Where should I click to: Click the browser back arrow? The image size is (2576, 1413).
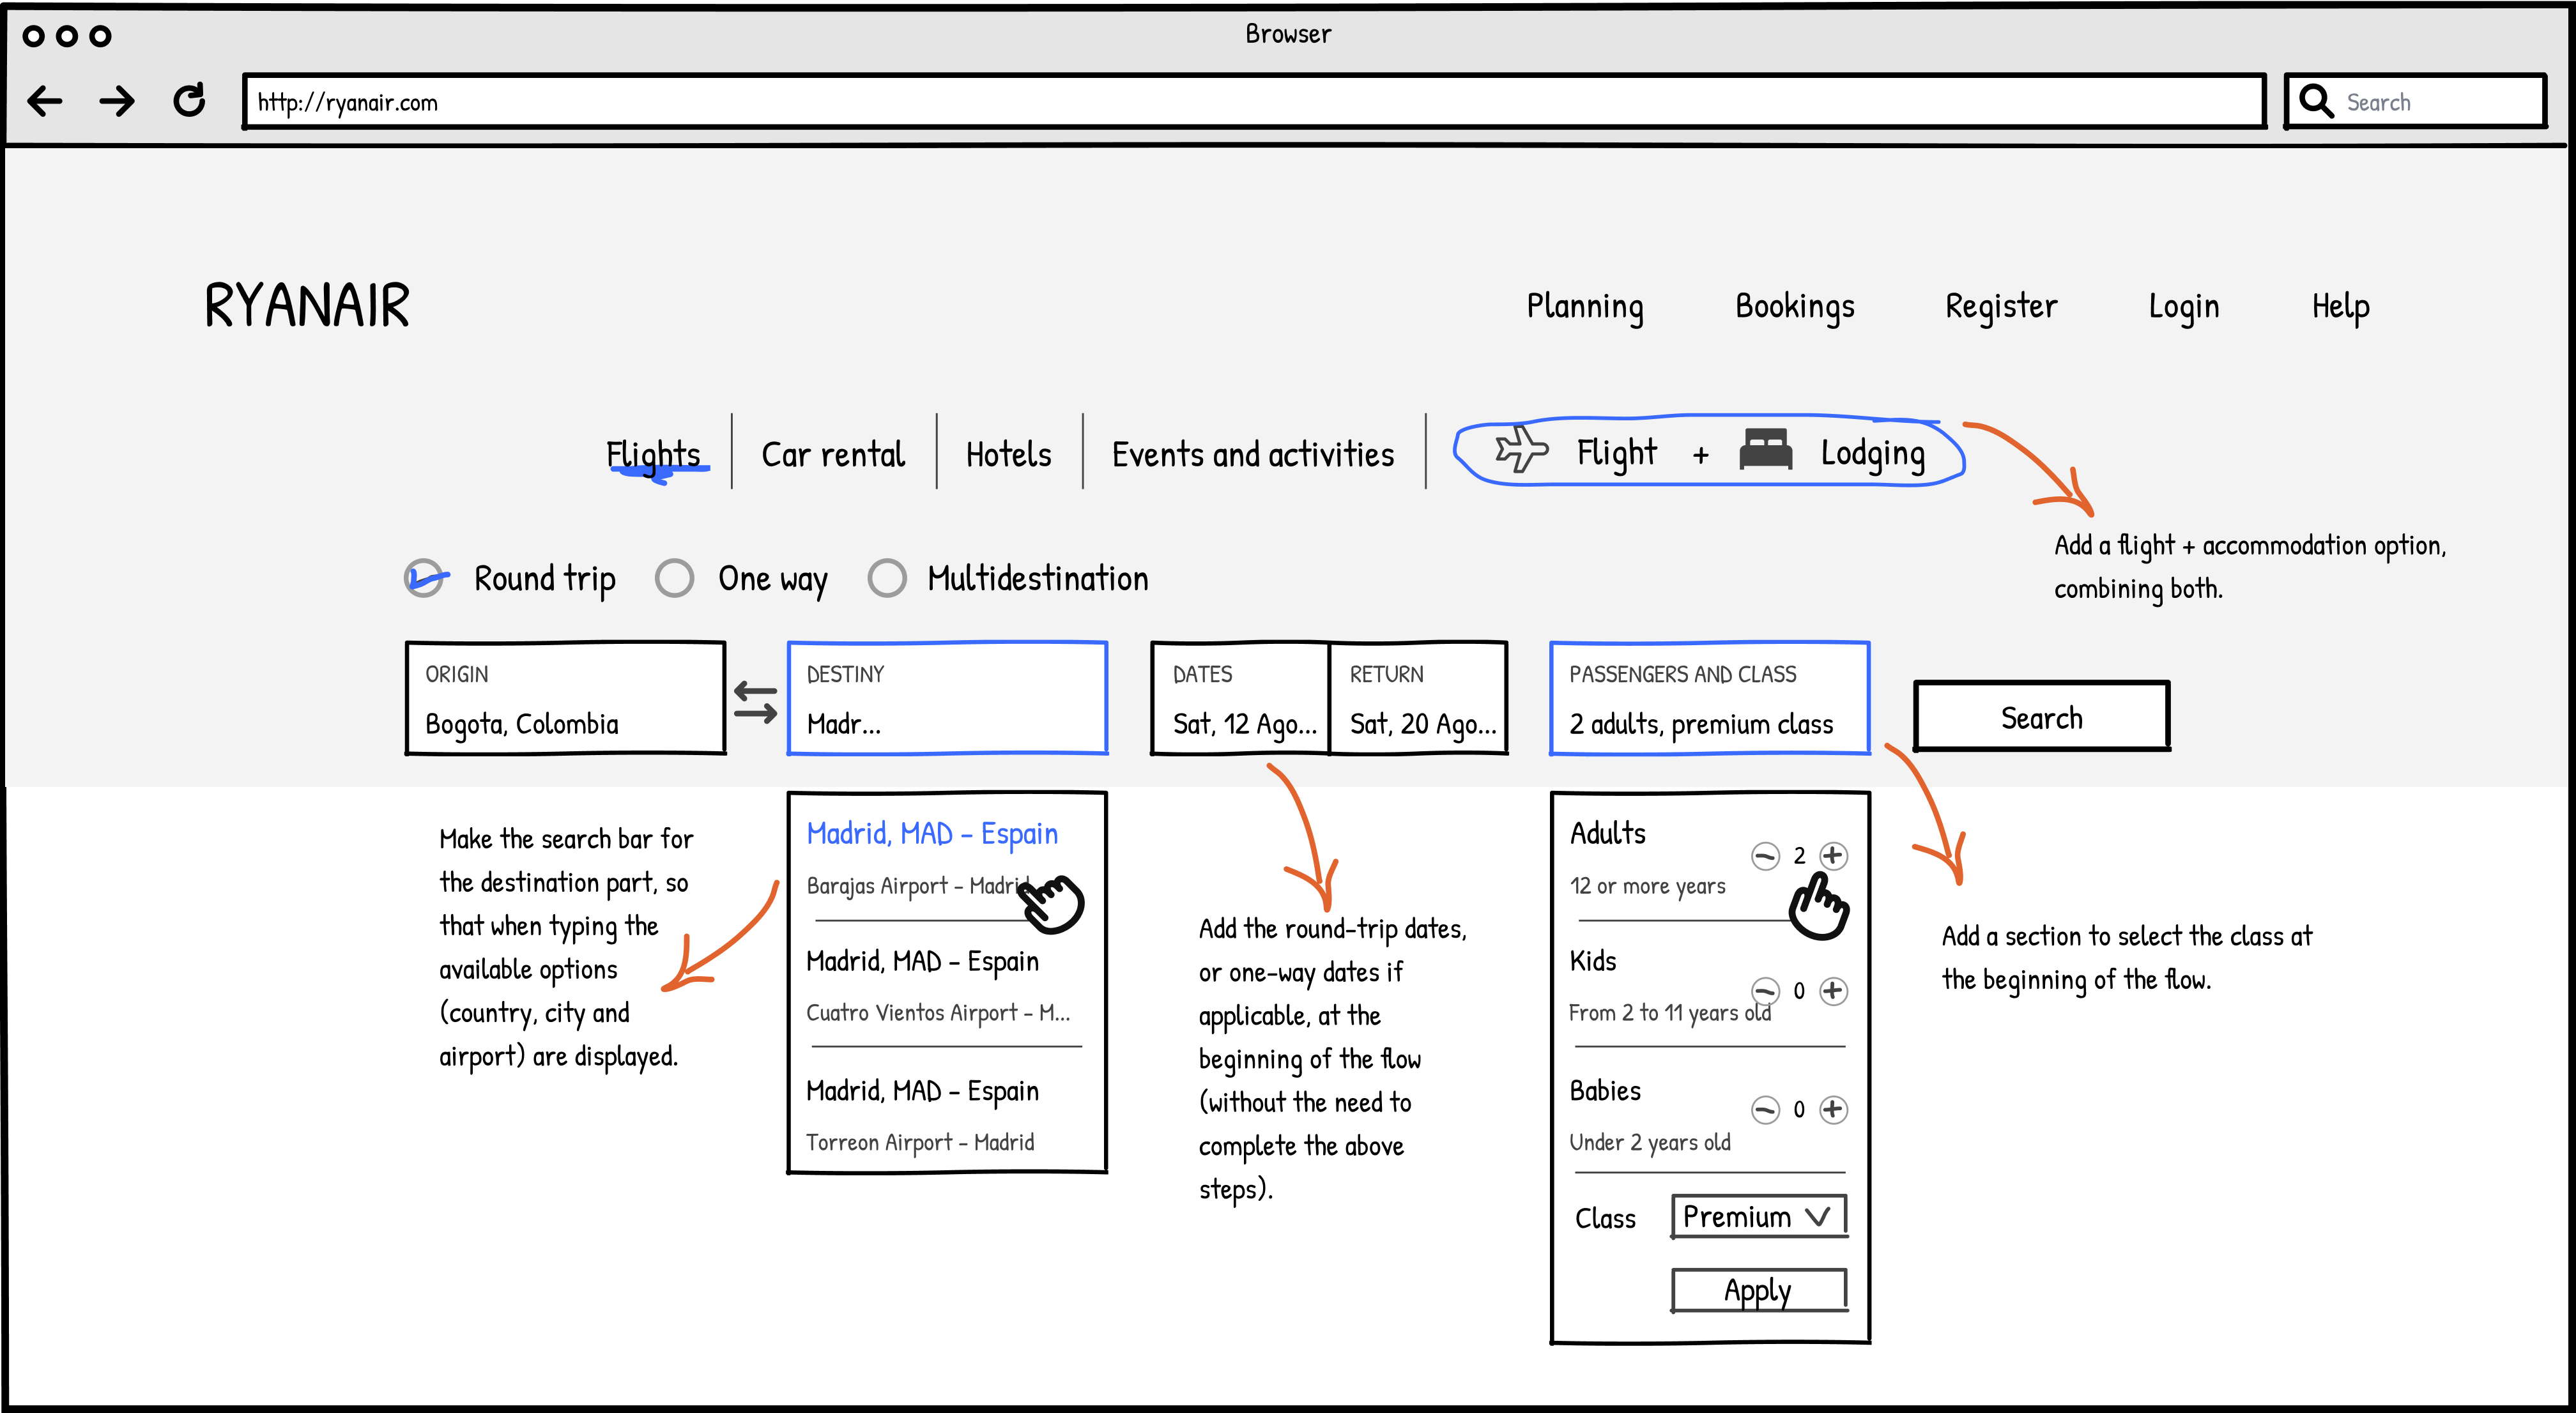45,101
